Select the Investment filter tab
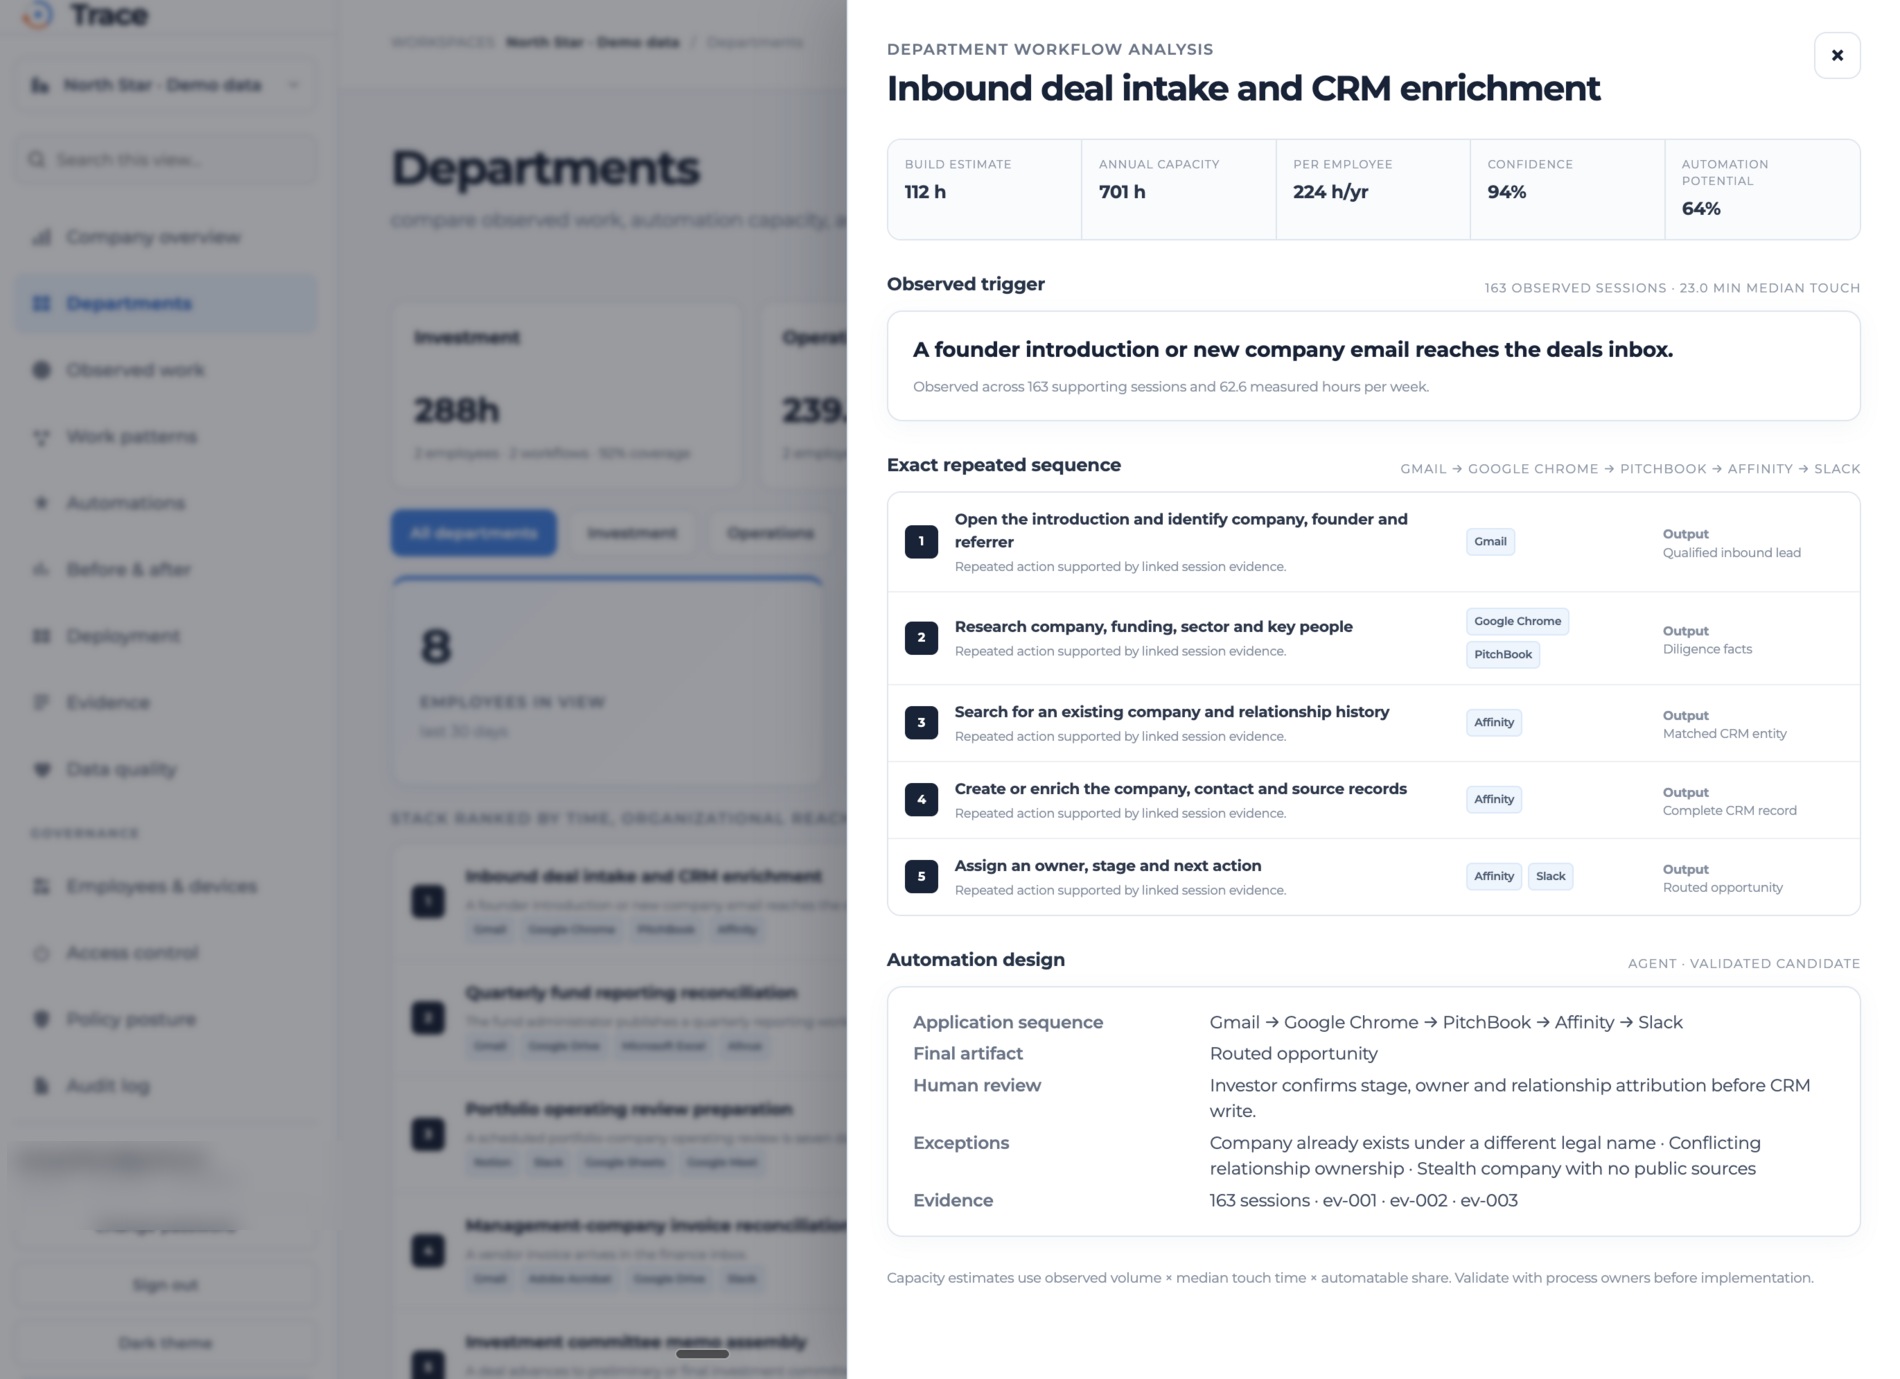This screenshot has height=1379, width=1900. [x=632, y=533]
